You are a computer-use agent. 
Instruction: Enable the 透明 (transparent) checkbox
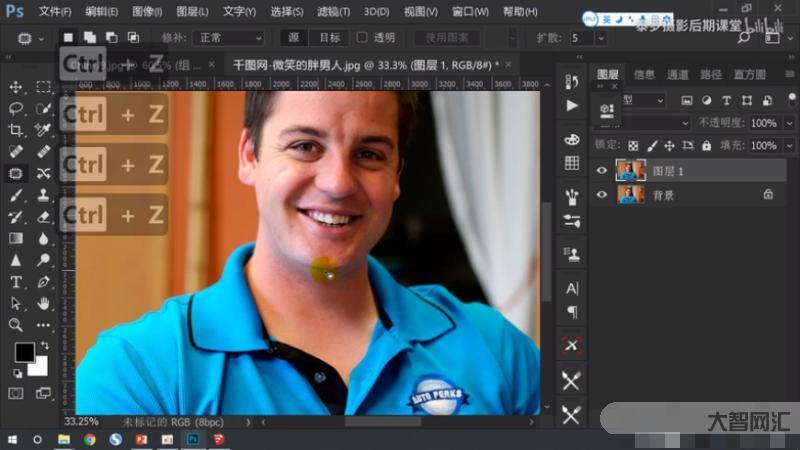click(362, 37)
